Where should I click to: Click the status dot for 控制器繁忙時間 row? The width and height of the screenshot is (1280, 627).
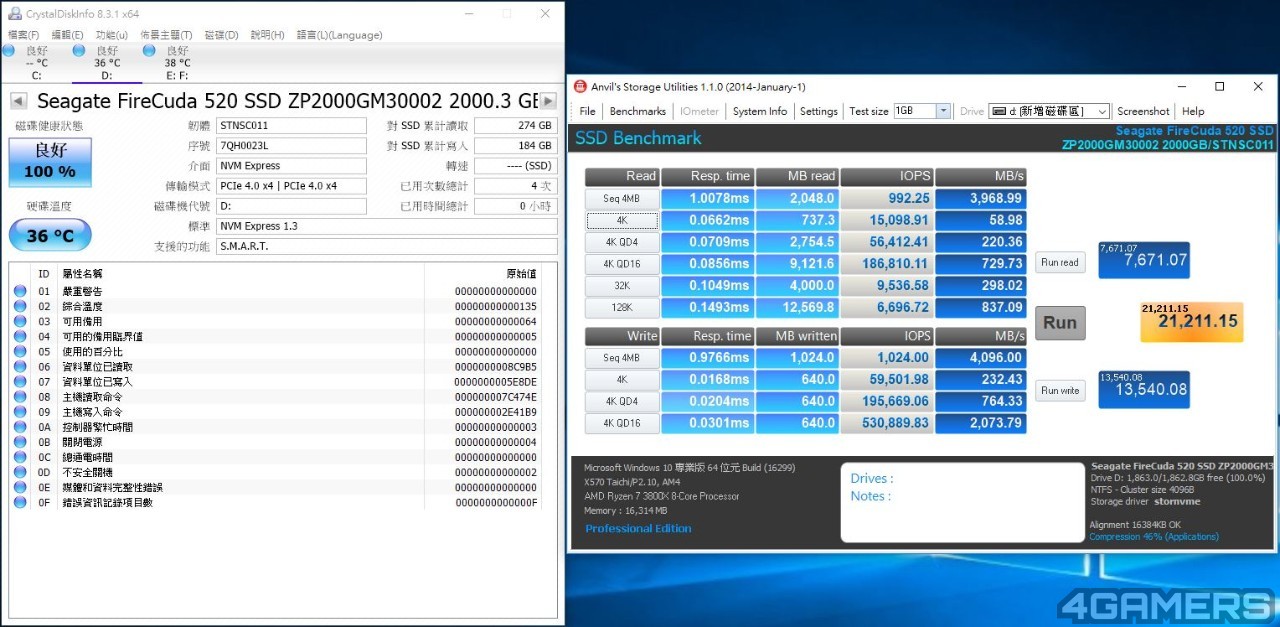click(x=20, y=427)
